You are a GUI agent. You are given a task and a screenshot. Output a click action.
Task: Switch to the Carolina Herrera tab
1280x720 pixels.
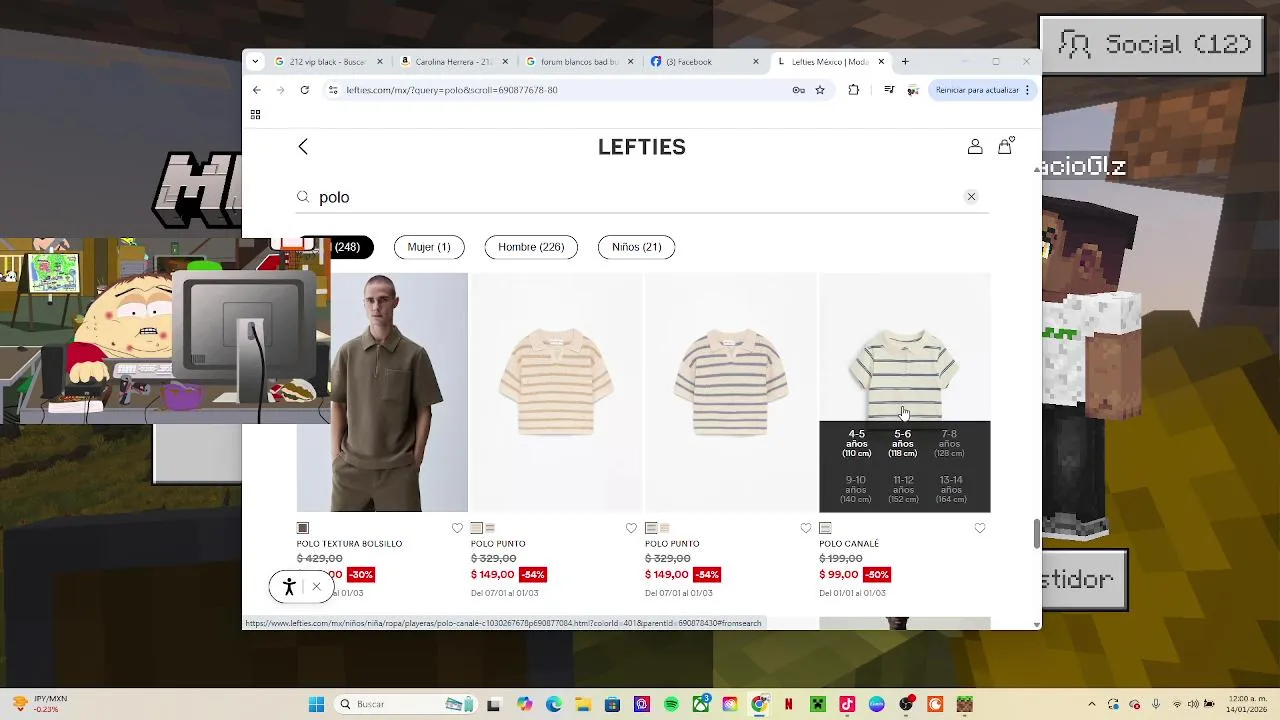tap(455, 62)
